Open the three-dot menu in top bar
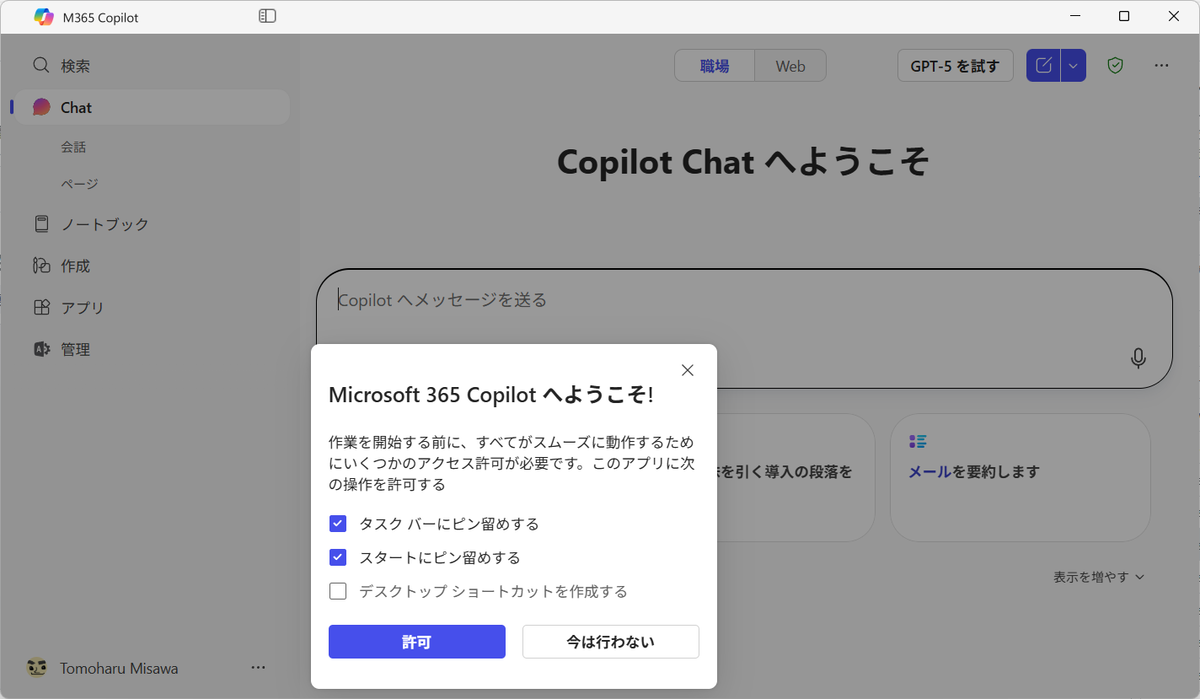1200x699 pixels. pos(1161,66)
